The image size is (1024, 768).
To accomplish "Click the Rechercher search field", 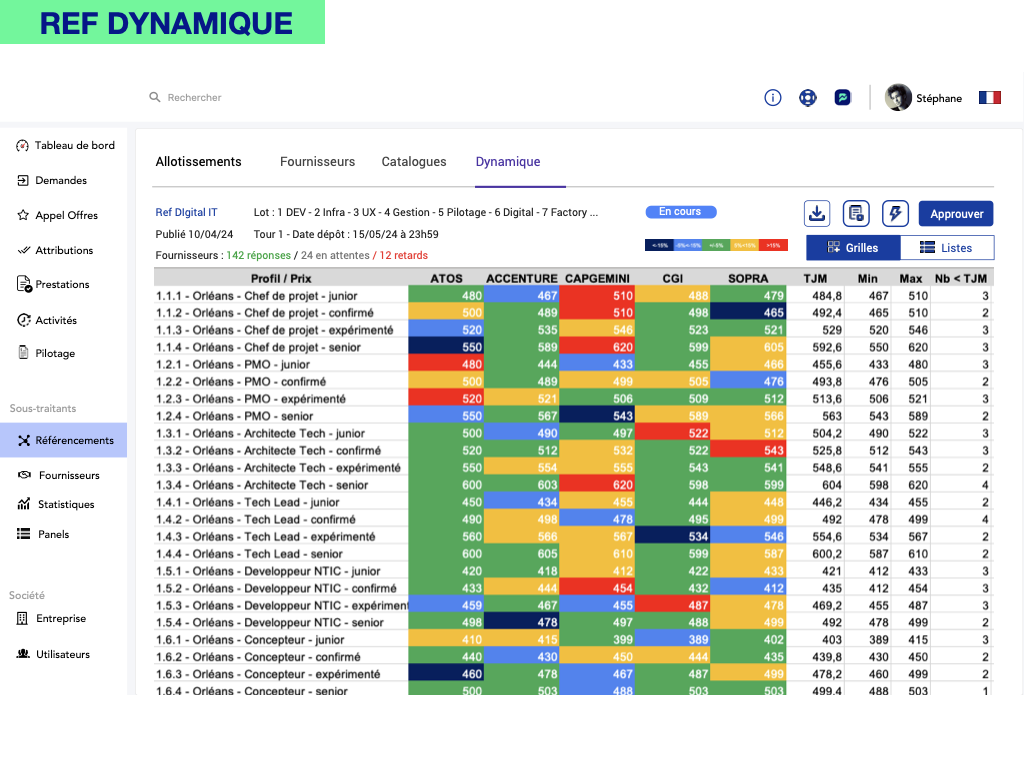I will (x=195, y=97).
